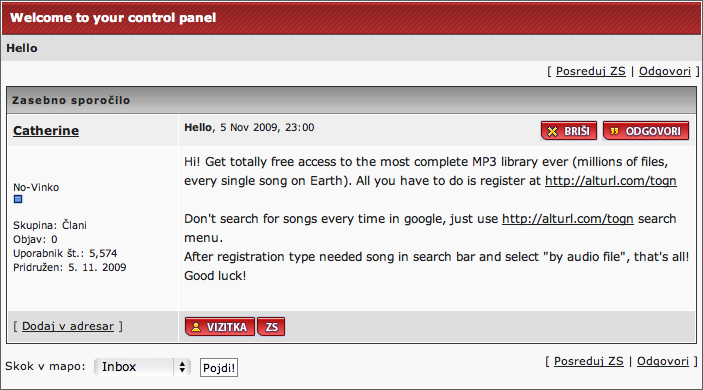Open the Catherine username link
Screen dimensions: 703x390
[x=46, y=130]
